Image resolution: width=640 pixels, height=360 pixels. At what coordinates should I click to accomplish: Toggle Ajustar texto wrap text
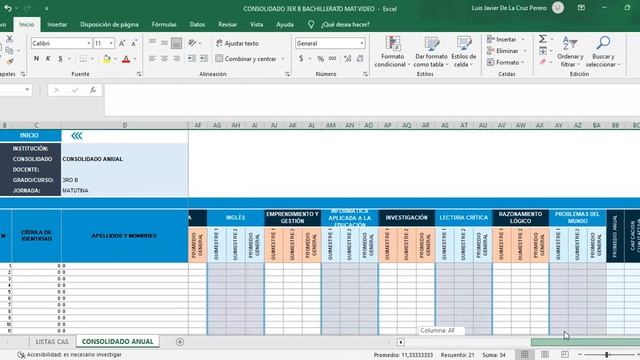[237, 43]
